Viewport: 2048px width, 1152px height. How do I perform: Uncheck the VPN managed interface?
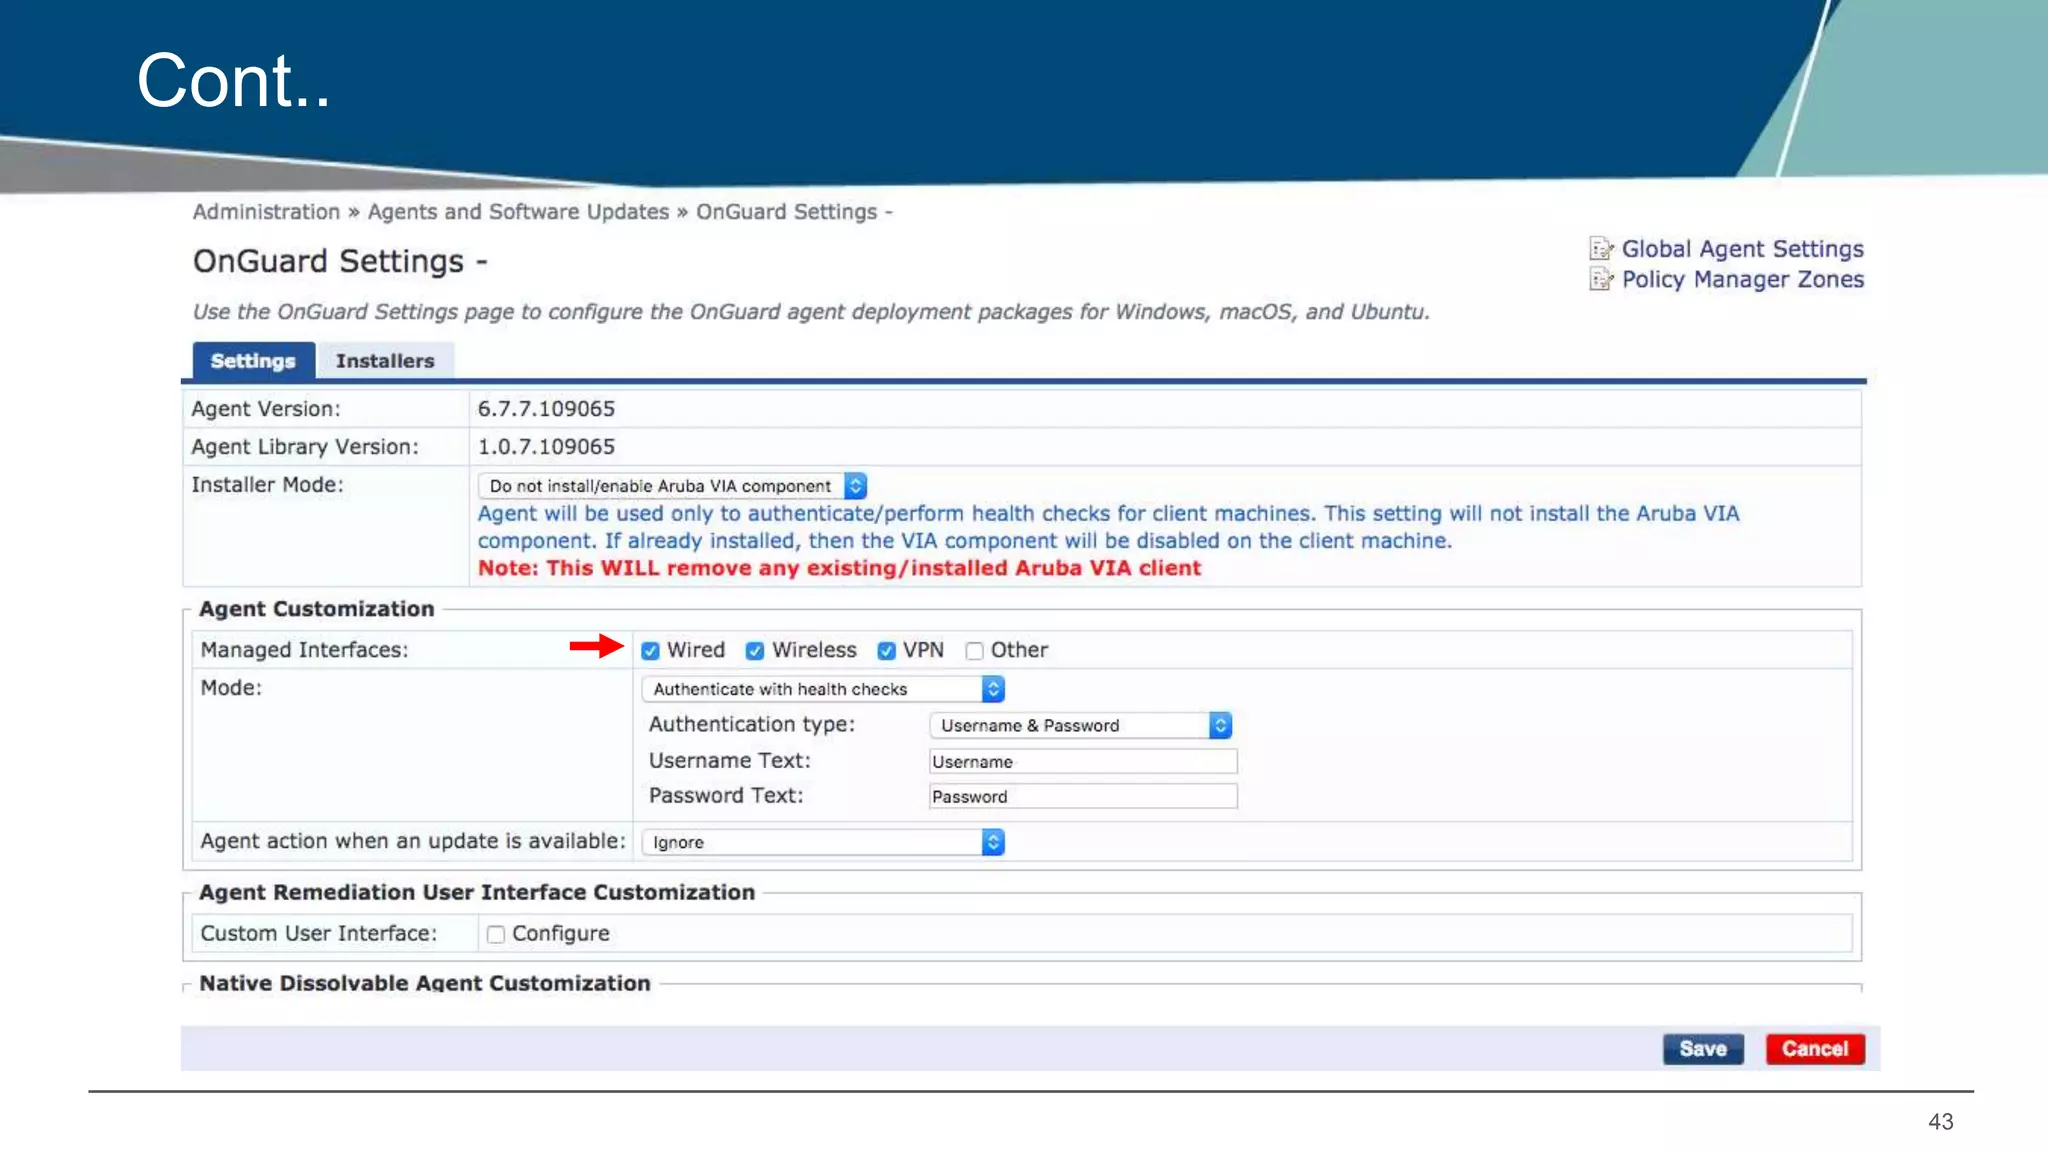click(x=886, y=651)
